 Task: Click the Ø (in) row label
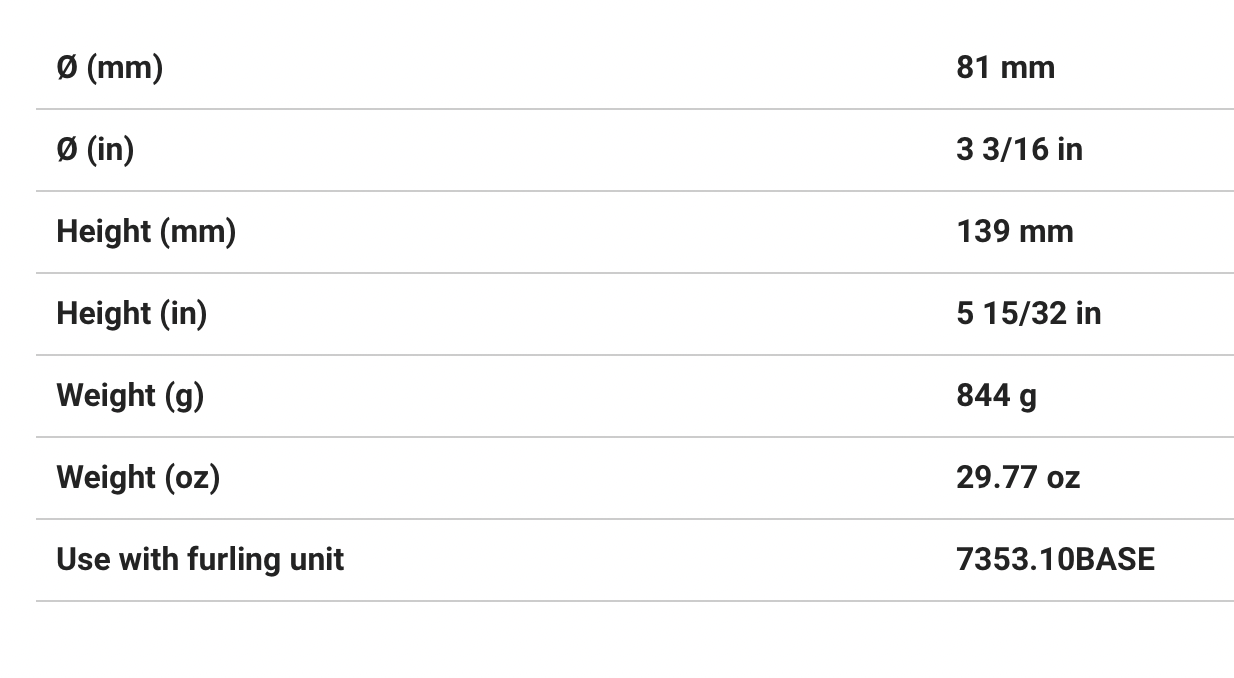(95, 150)
